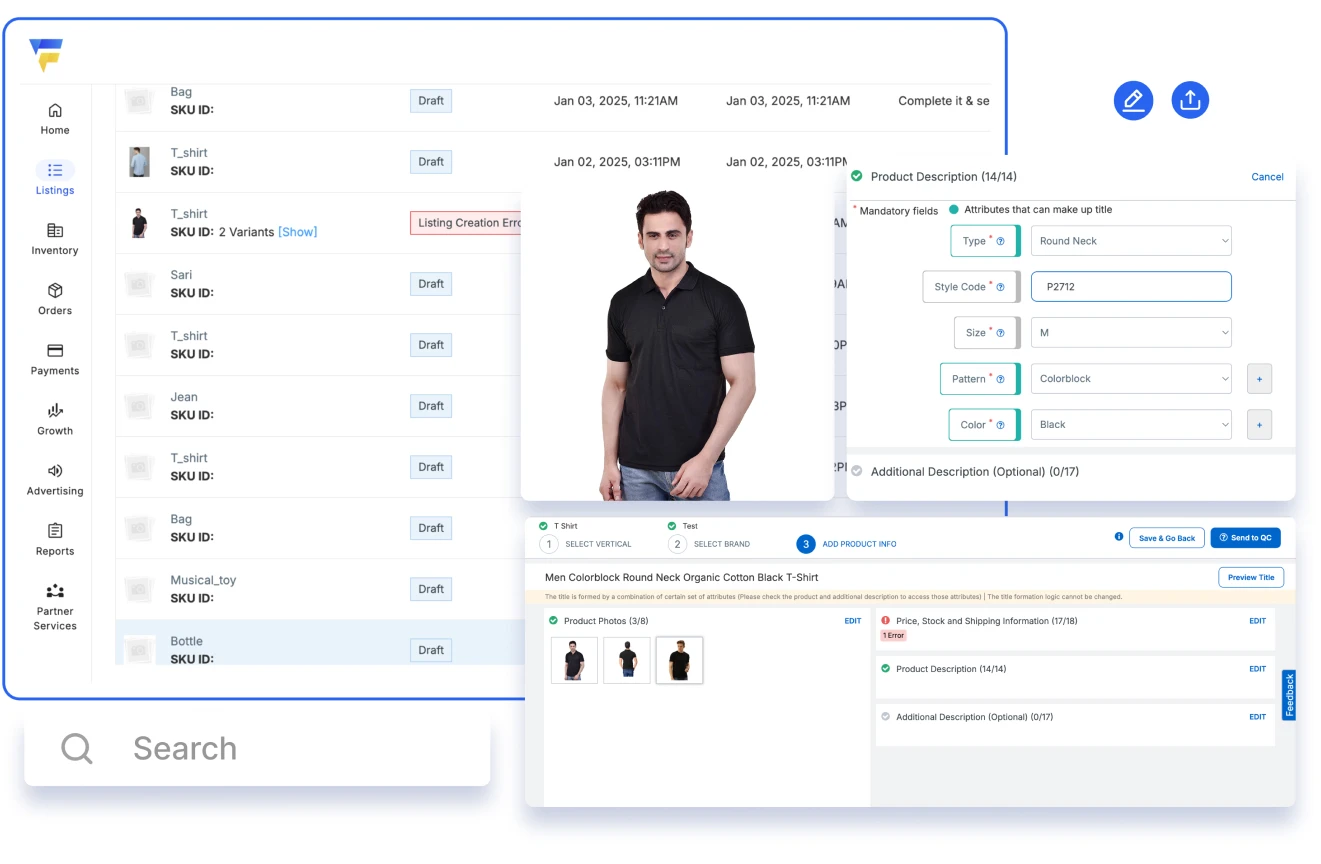
Task: Expand Additional Description (Optional) section
Action: tap(974, 472)
